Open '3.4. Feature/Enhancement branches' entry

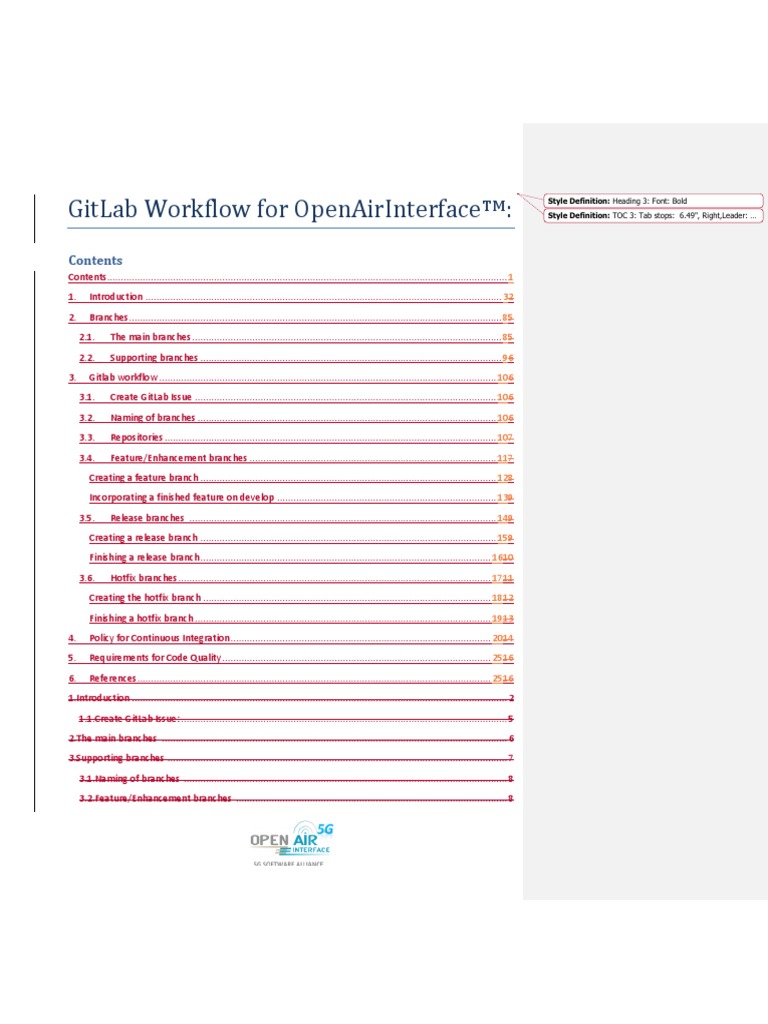(x=296, y=458)
